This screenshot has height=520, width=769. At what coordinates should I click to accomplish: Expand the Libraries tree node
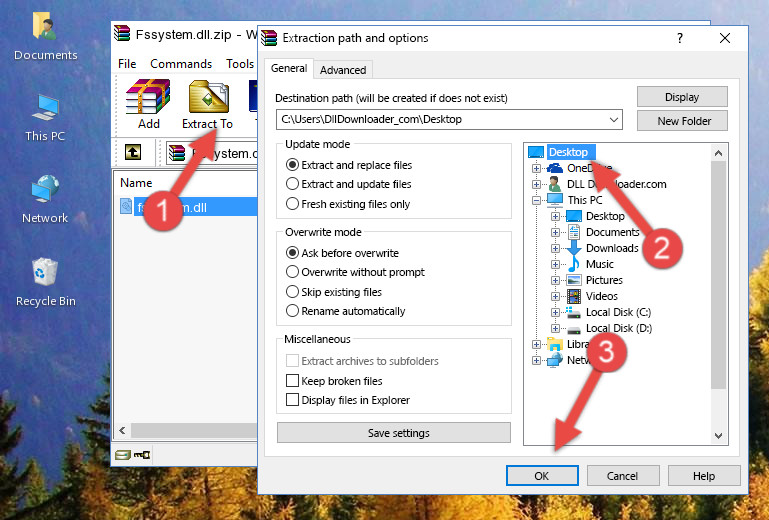pos(536,344)
